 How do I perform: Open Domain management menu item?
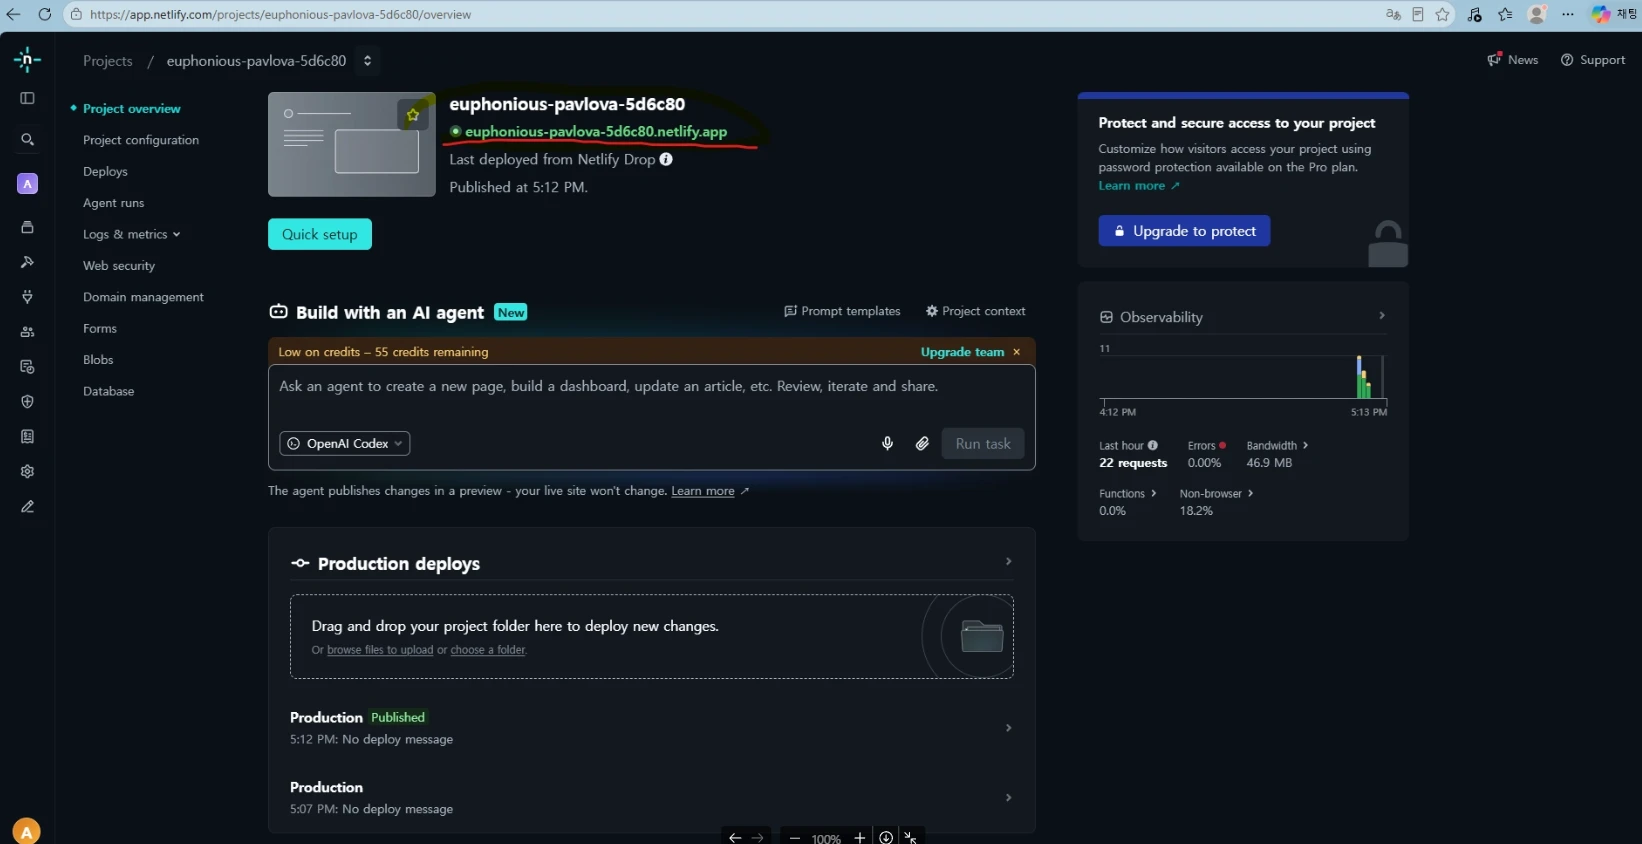point(143,297)
